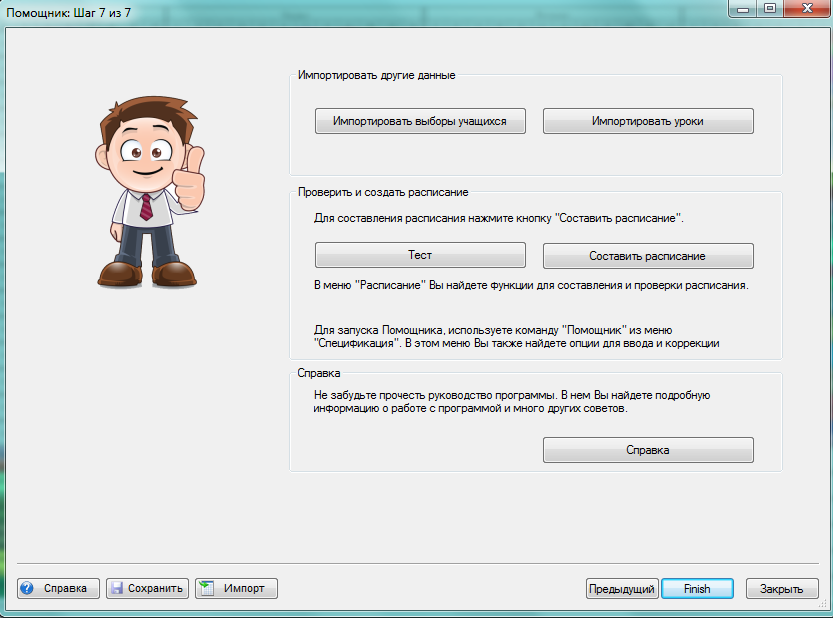Image resolution: width=833 pixels, height=618 pixels.
Task: Start Составить расписание generation
Action: (x=647, y=256)
